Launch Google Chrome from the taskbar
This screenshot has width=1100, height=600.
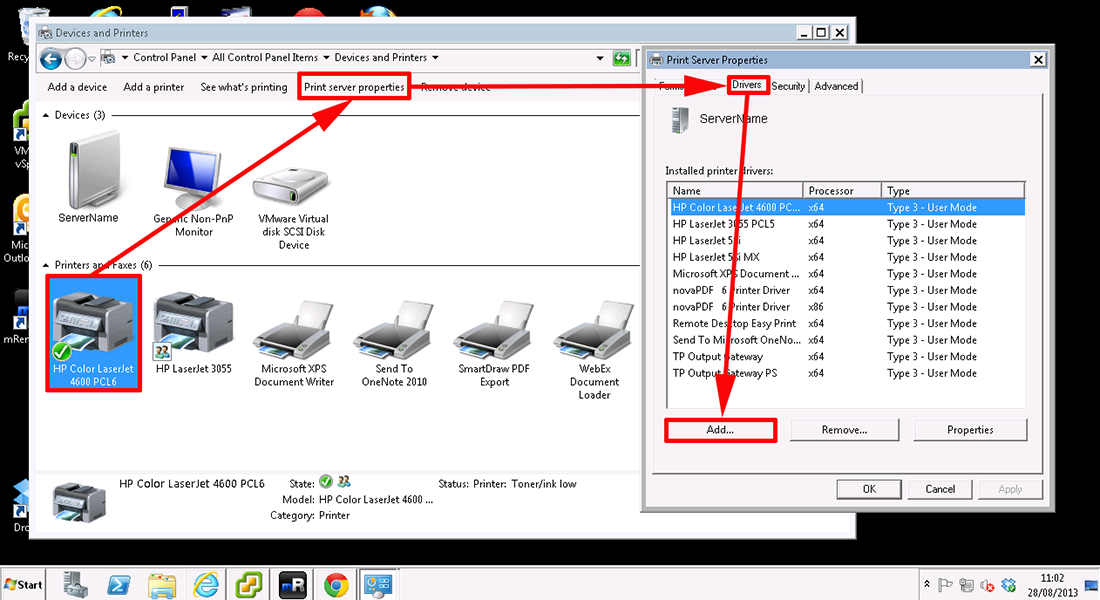coord(336,585)
